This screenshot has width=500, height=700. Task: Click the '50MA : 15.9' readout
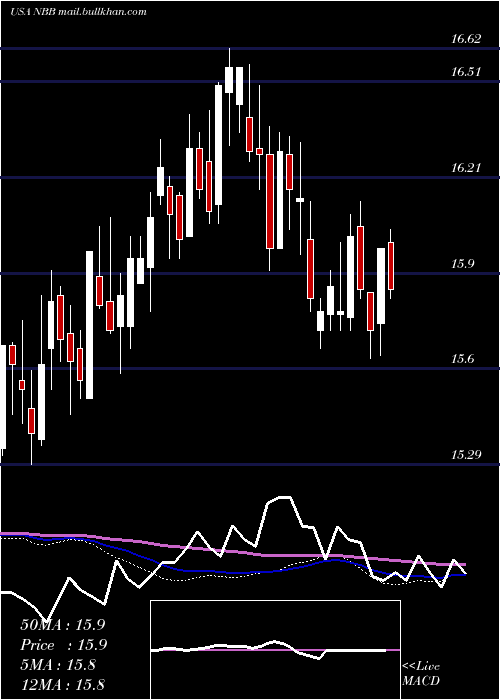click(62, 625)
